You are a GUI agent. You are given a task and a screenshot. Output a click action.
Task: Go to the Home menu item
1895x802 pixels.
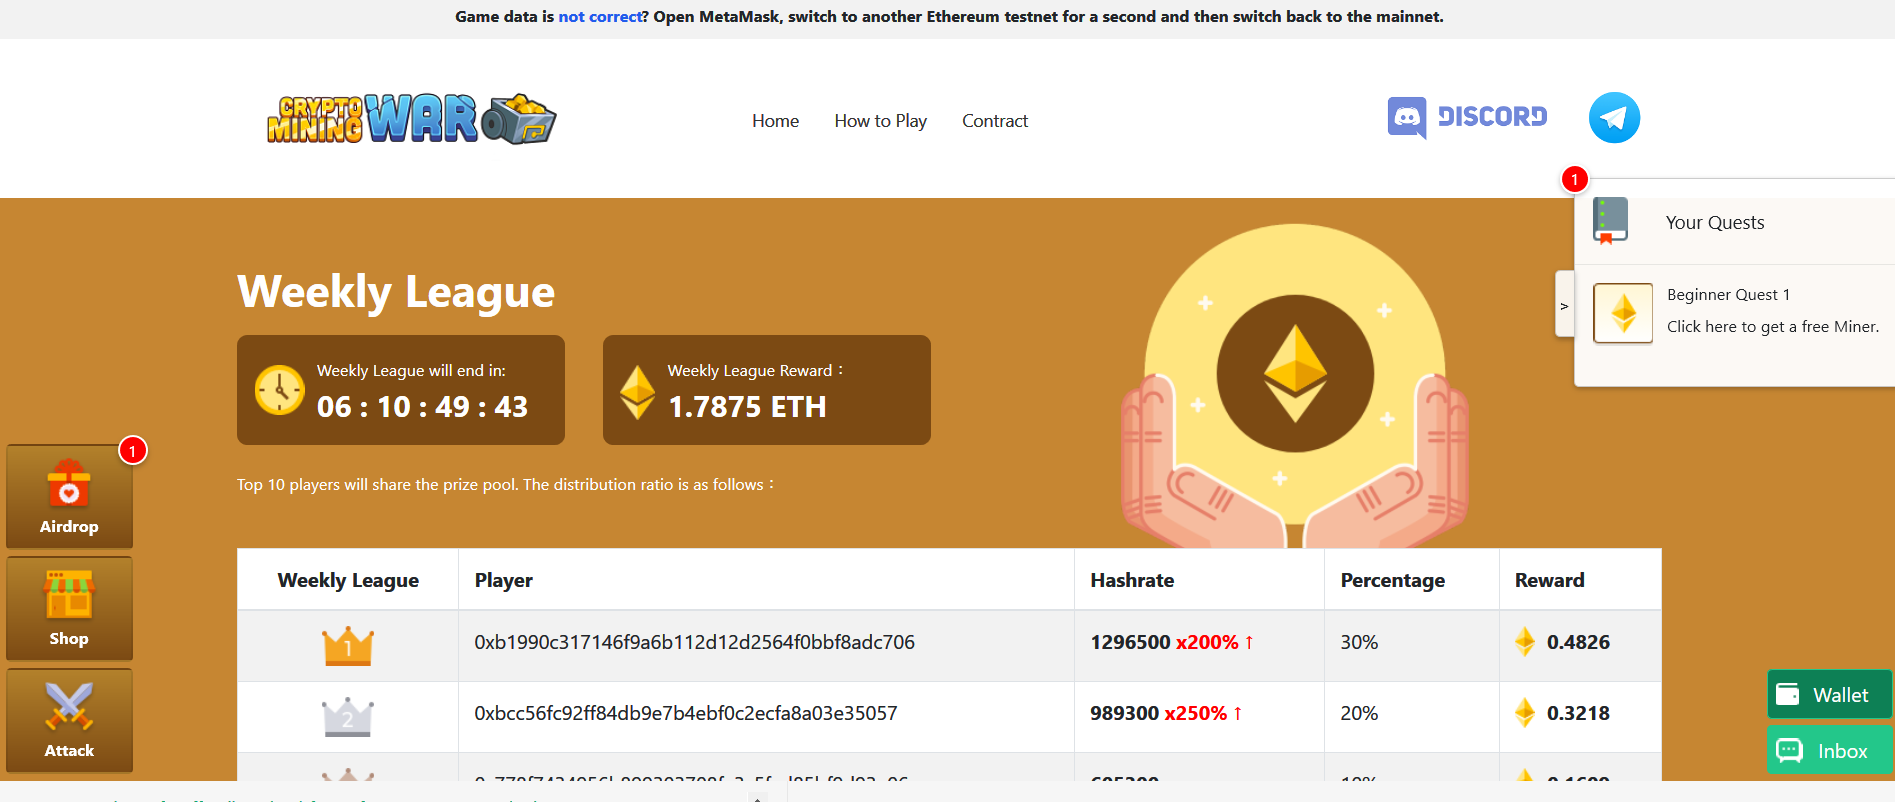coord(775,121)
